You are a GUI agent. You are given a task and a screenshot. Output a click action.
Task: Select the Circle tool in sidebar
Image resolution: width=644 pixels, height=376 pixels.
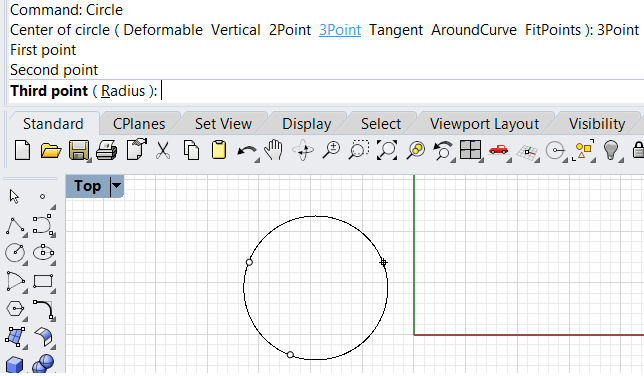(15, 253)
